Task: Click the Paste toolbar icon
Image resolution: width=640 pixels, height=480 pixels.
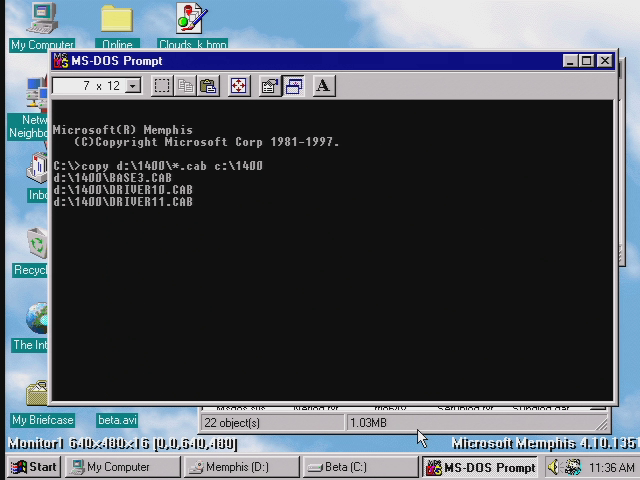Action: pyautogui.click(x=209, y=86)
